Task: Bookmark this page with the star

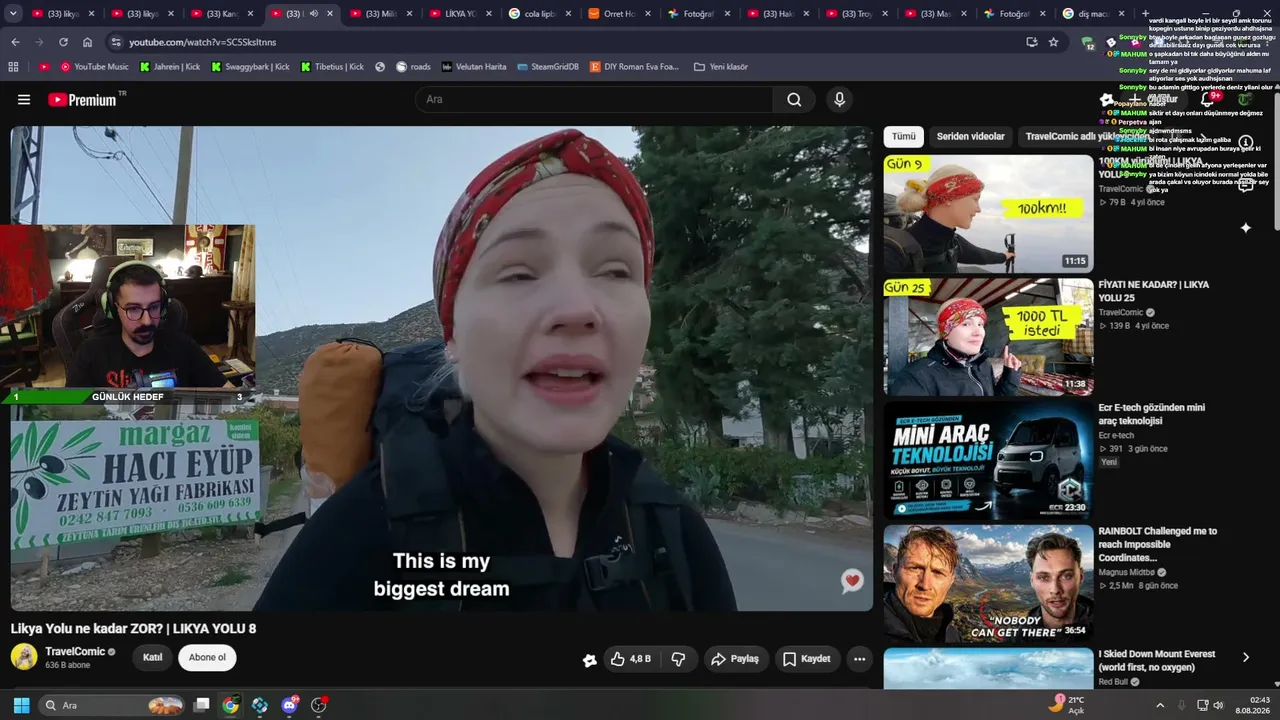Action: 1053,42
